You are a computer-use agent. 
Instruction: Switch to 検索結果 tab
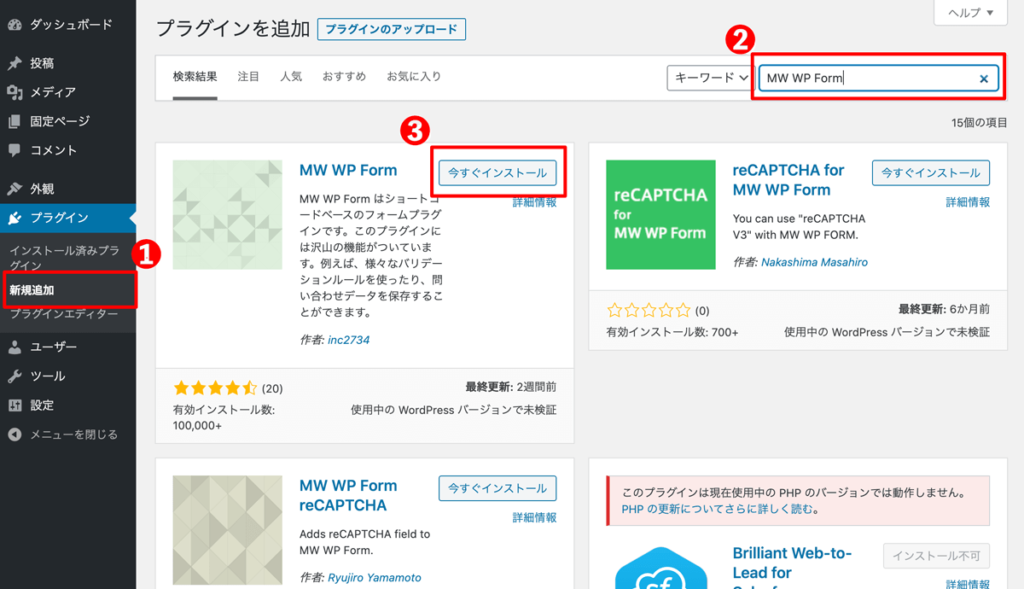click(x=195, y=77)
